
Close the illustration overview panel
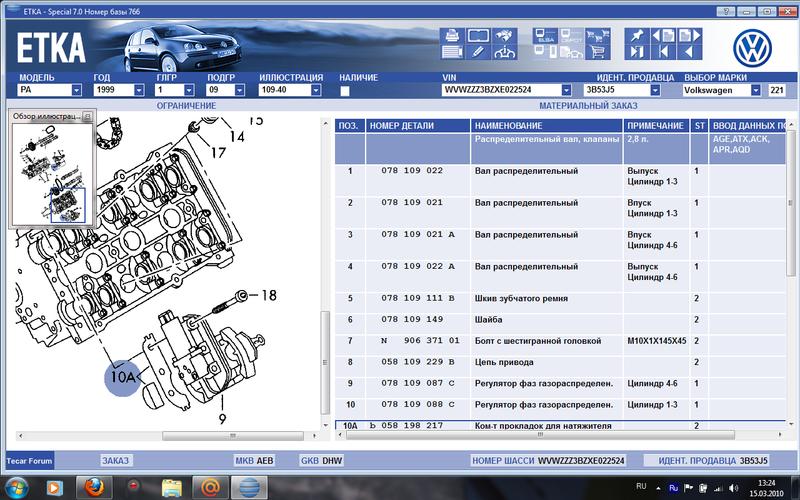87,116
